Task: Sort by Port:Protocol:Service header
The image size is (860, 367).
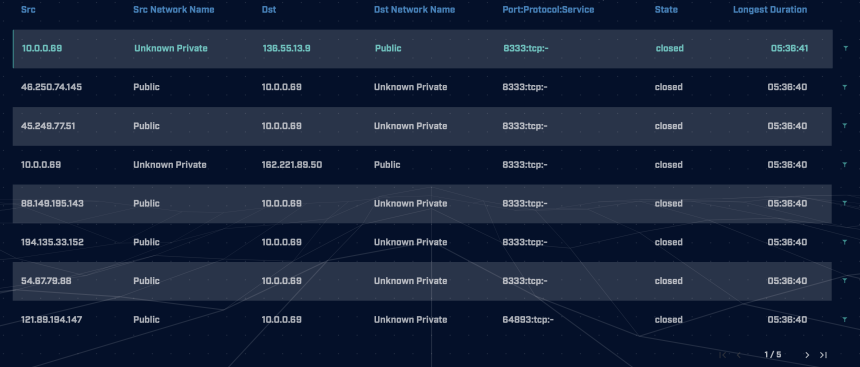Action: [548, 9]
